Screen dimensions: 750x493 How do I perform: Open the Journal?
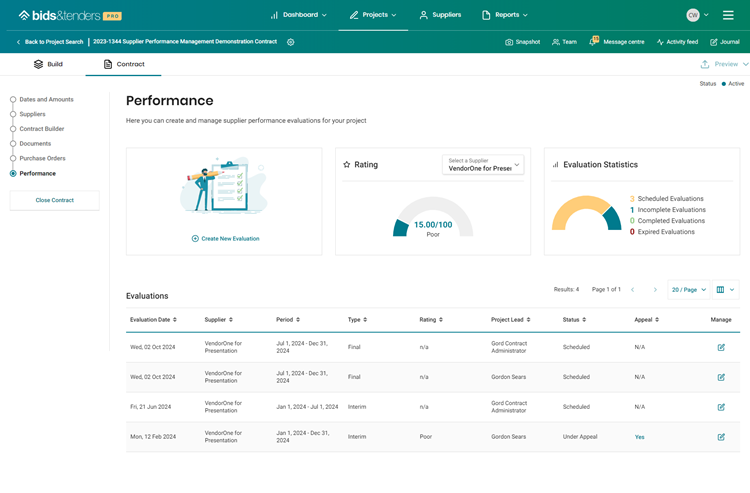point(725,42)
